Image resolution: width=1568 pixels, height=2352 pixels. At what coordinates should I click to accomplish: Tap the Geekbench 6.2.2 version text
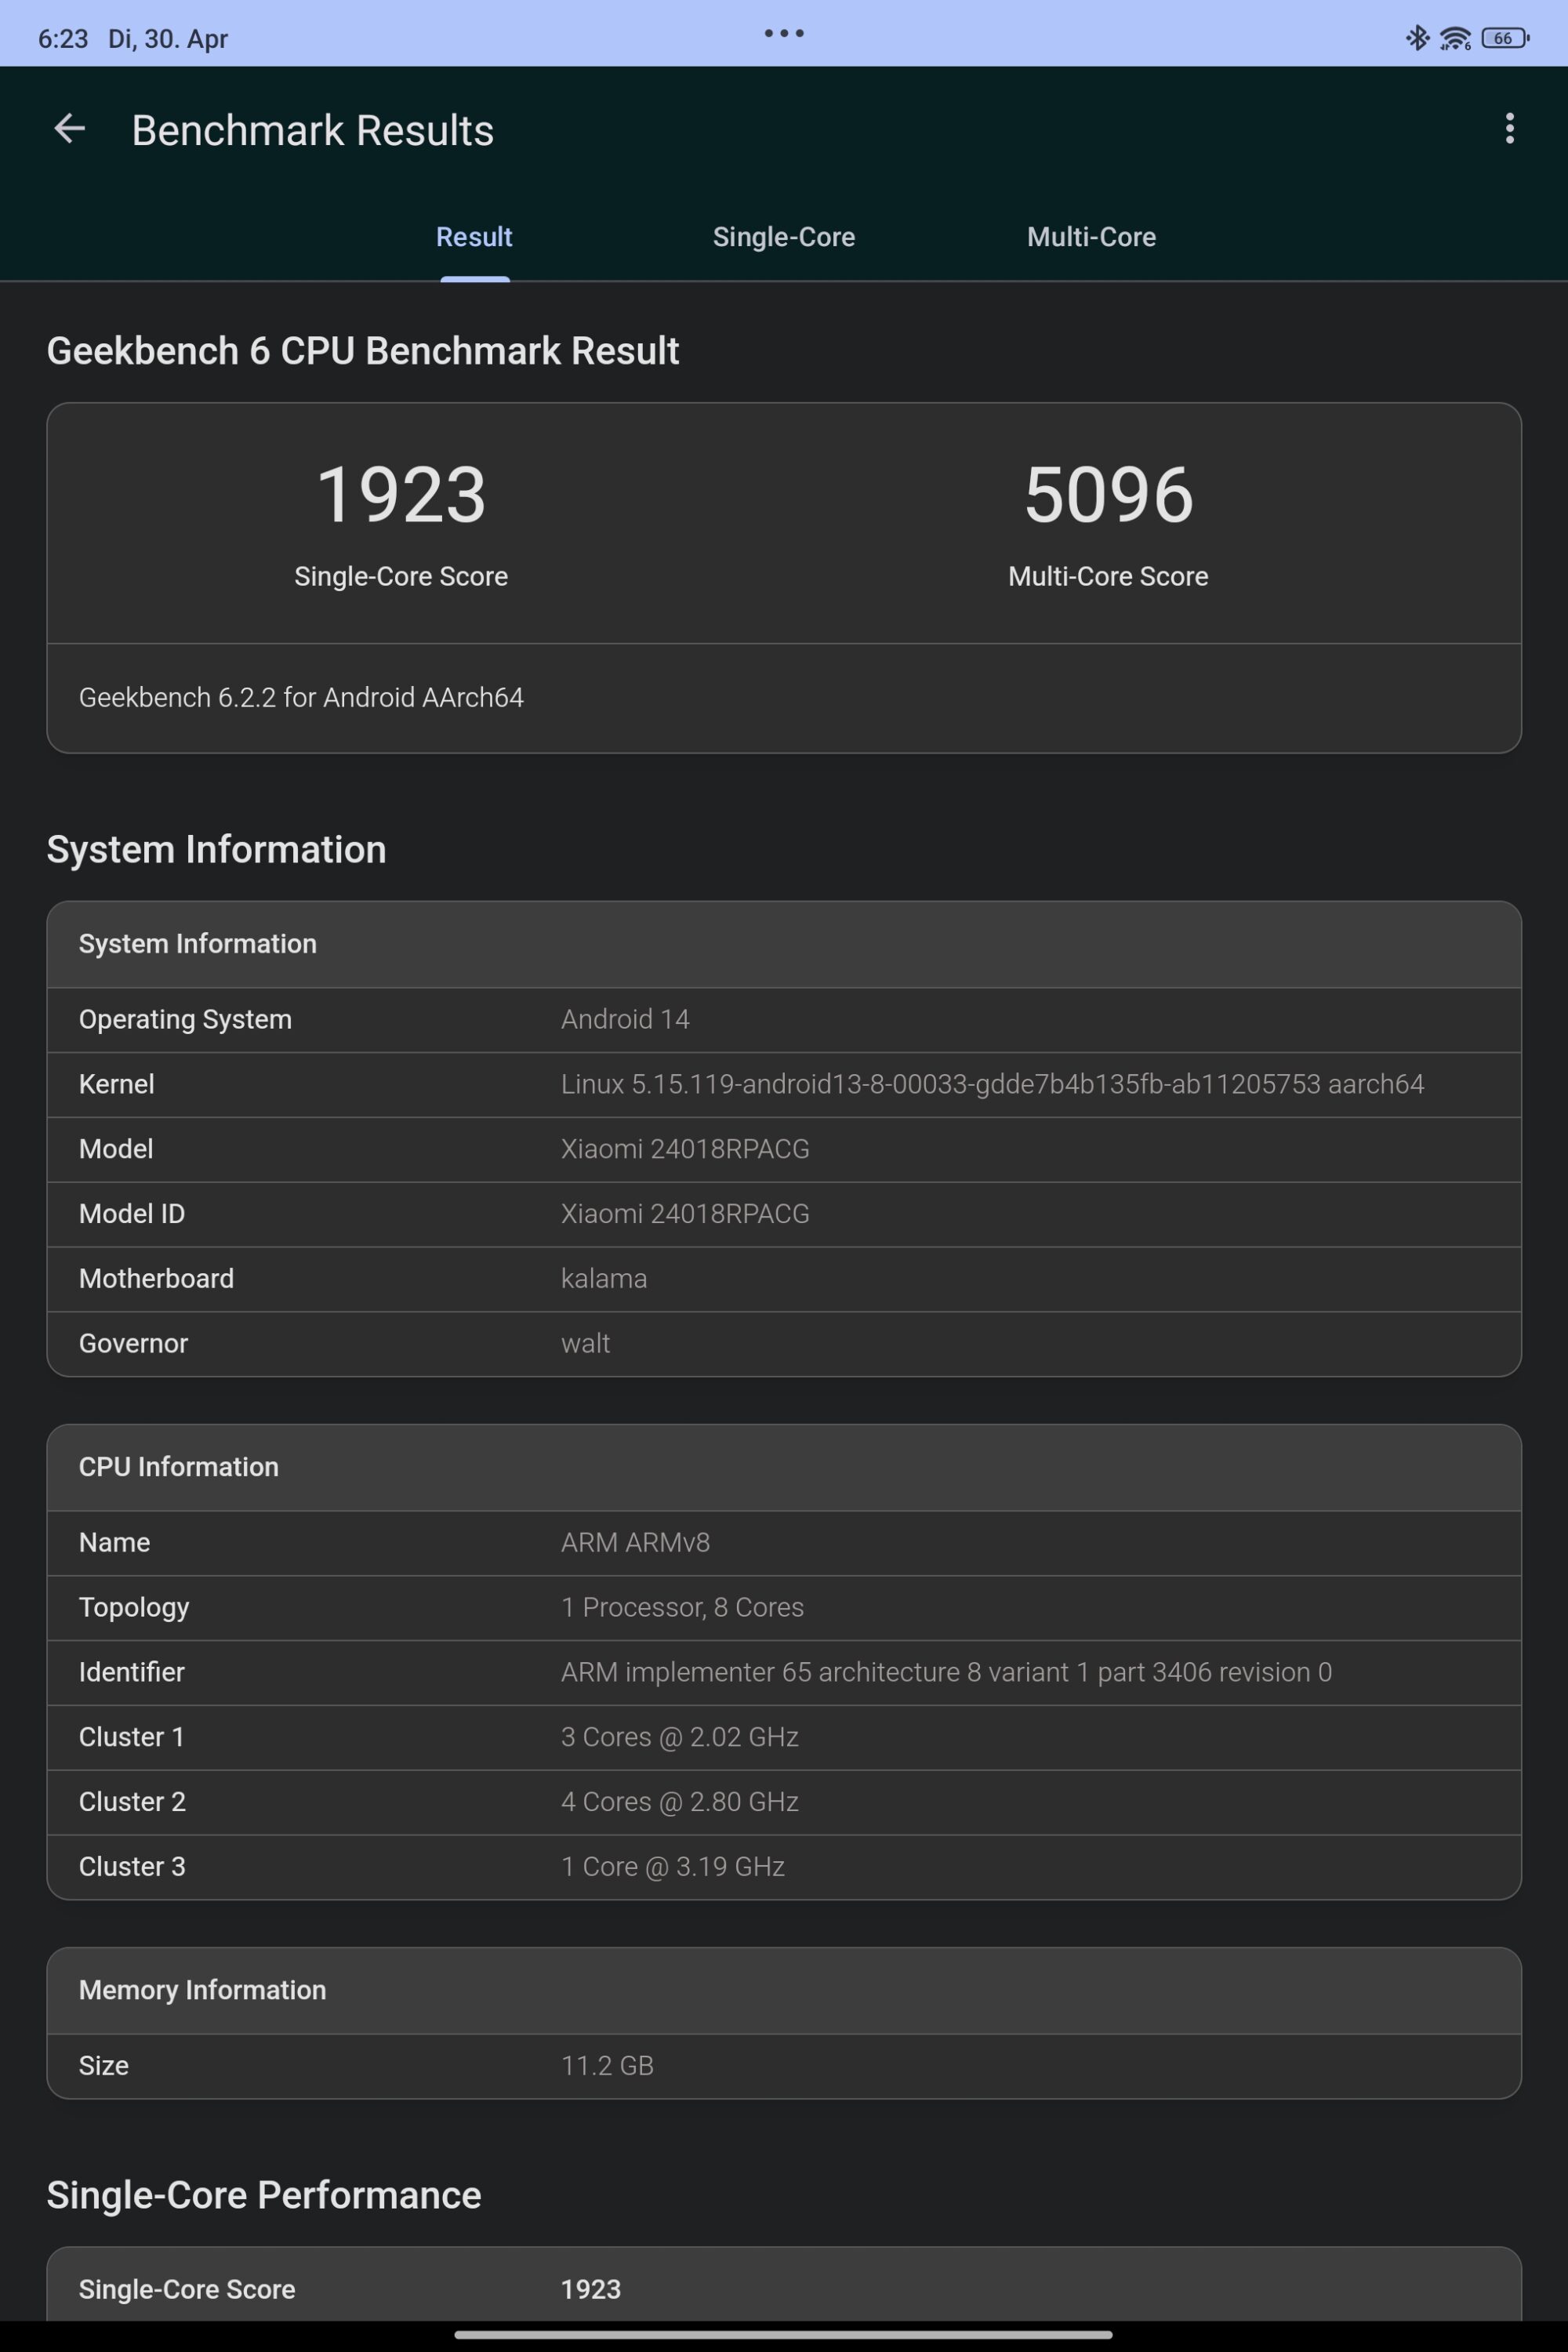(301, 697)
